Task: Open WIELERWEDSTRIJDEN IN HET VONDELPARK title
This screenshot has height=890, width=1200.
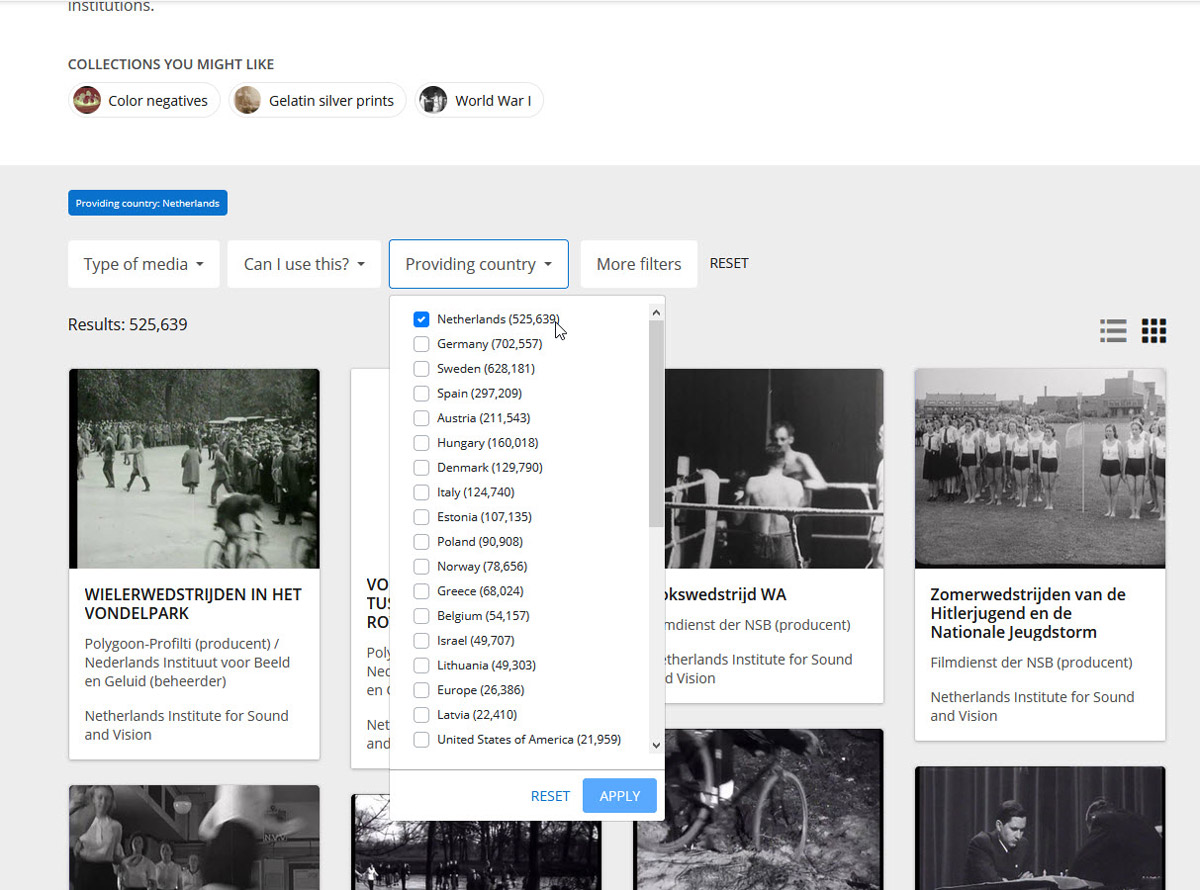Action: click(193, 604)
